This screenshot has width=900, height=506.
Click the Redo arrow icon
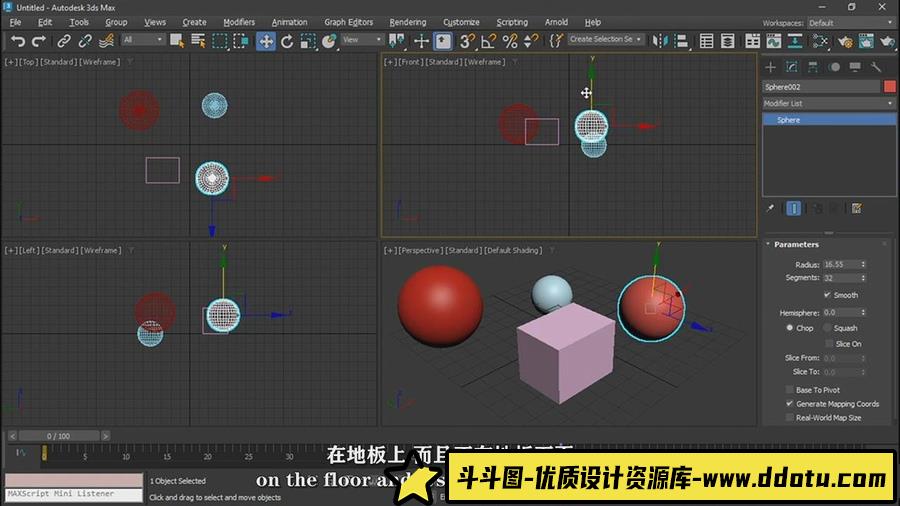(x=39, y=41)
